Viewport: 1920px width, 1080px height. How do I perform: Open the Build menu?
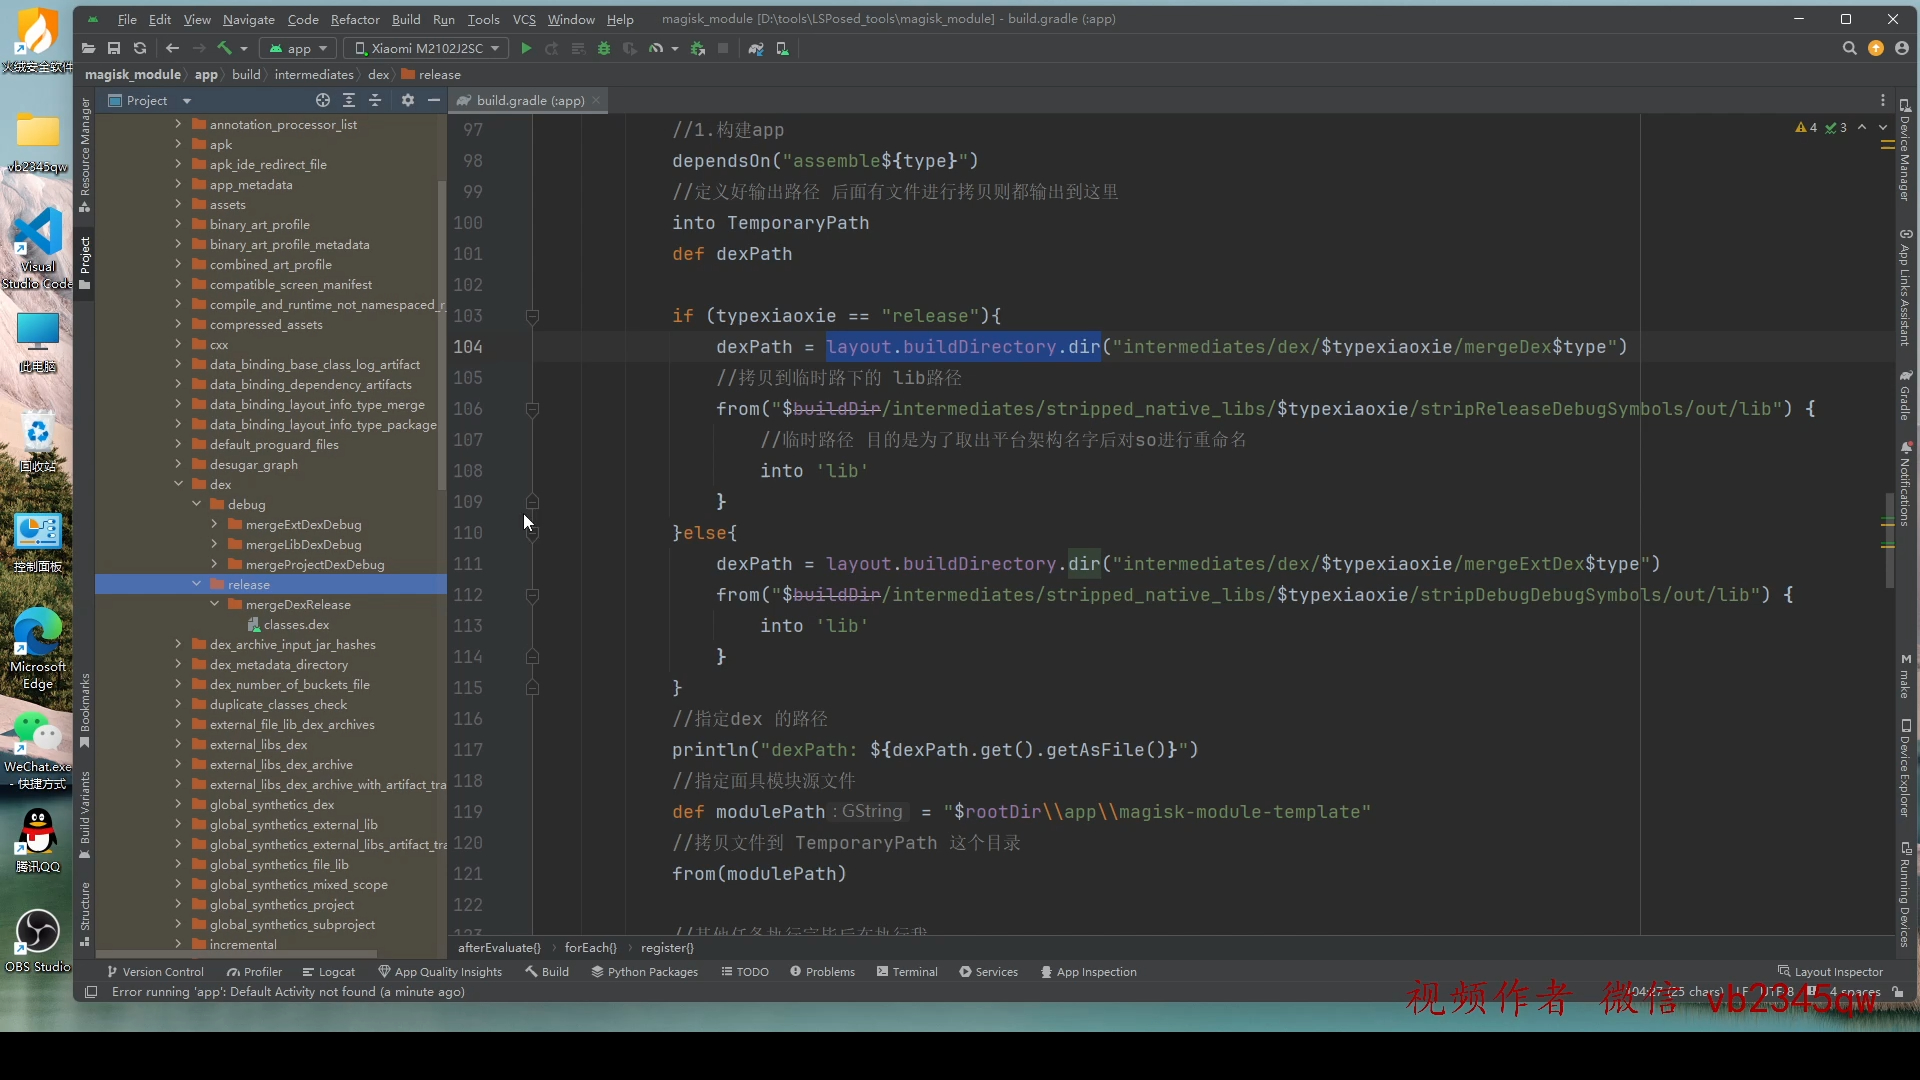[x=405, y=18]
